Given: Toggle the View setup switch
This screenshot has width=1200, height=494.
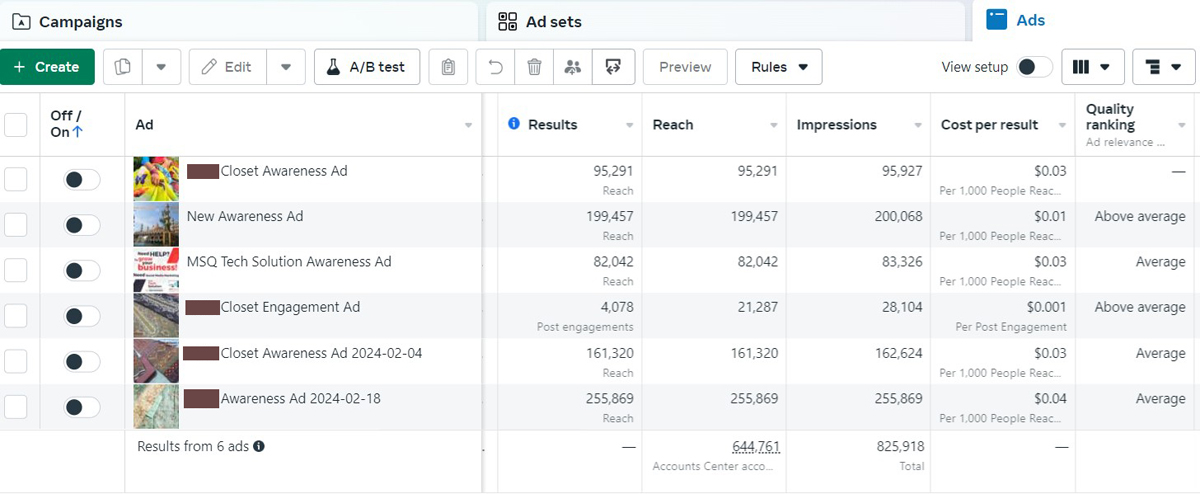Looking at the screenshot, I should coord(1034,67).
